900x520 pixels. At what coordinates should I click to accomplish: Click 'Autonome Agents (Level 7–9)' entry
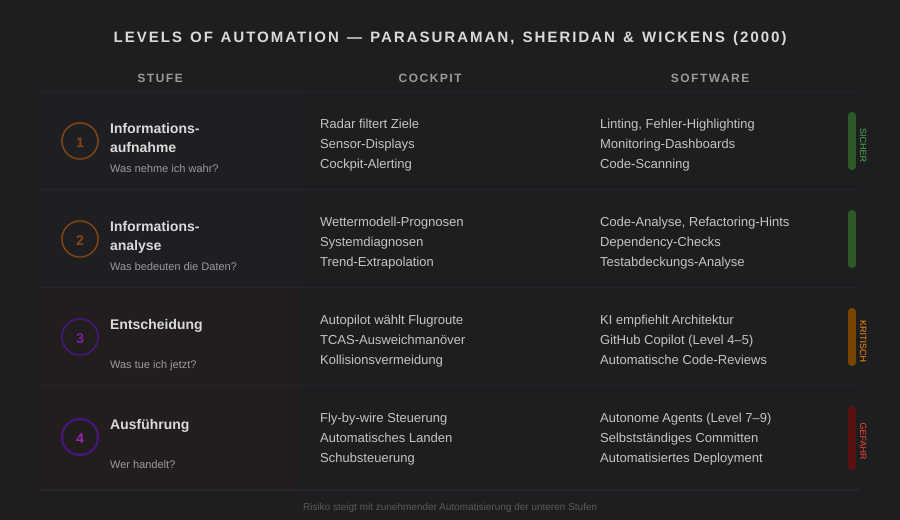685,418
